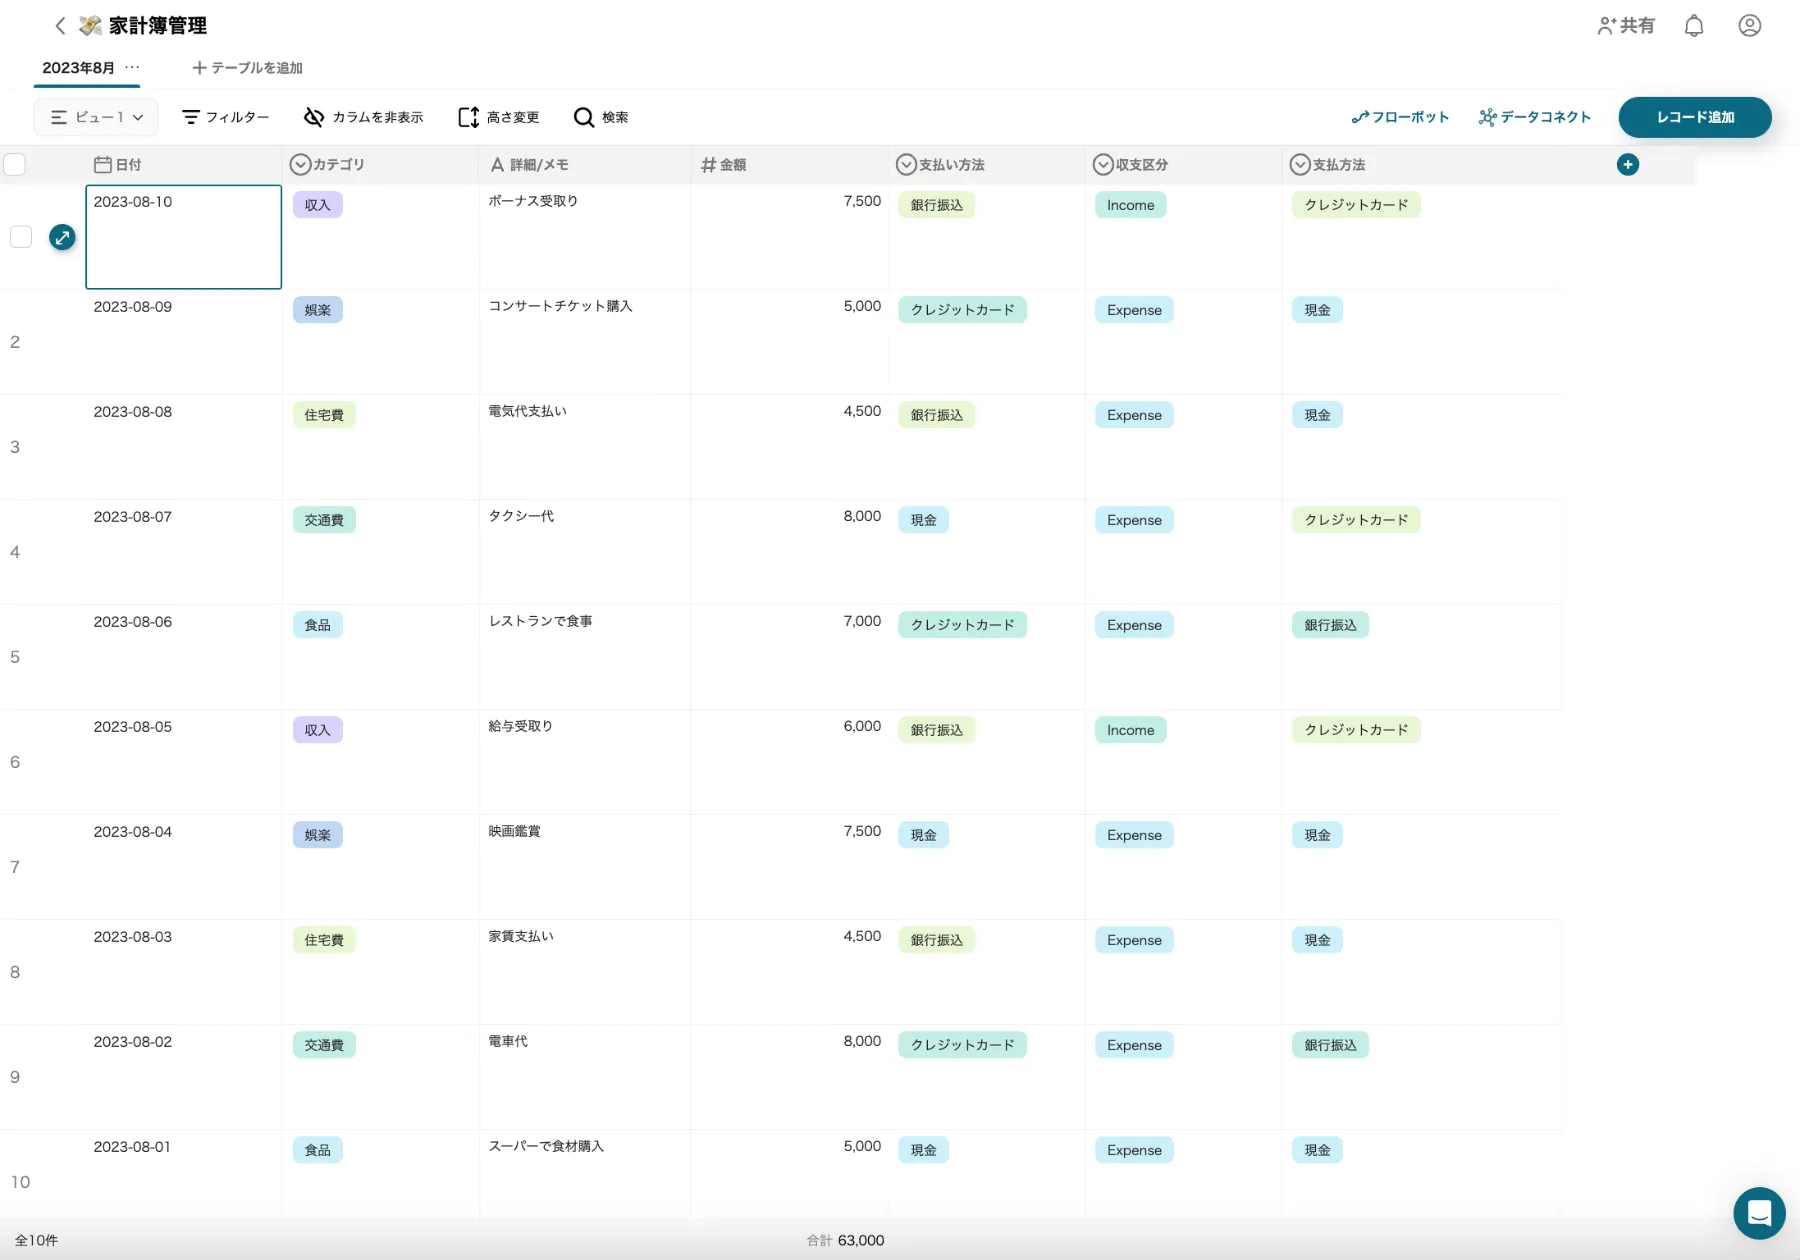Click the 現金 tag in the タクシー代 row
Image resolution: width=1800 pixels, height=1260 pixels.
coord(924,520)
